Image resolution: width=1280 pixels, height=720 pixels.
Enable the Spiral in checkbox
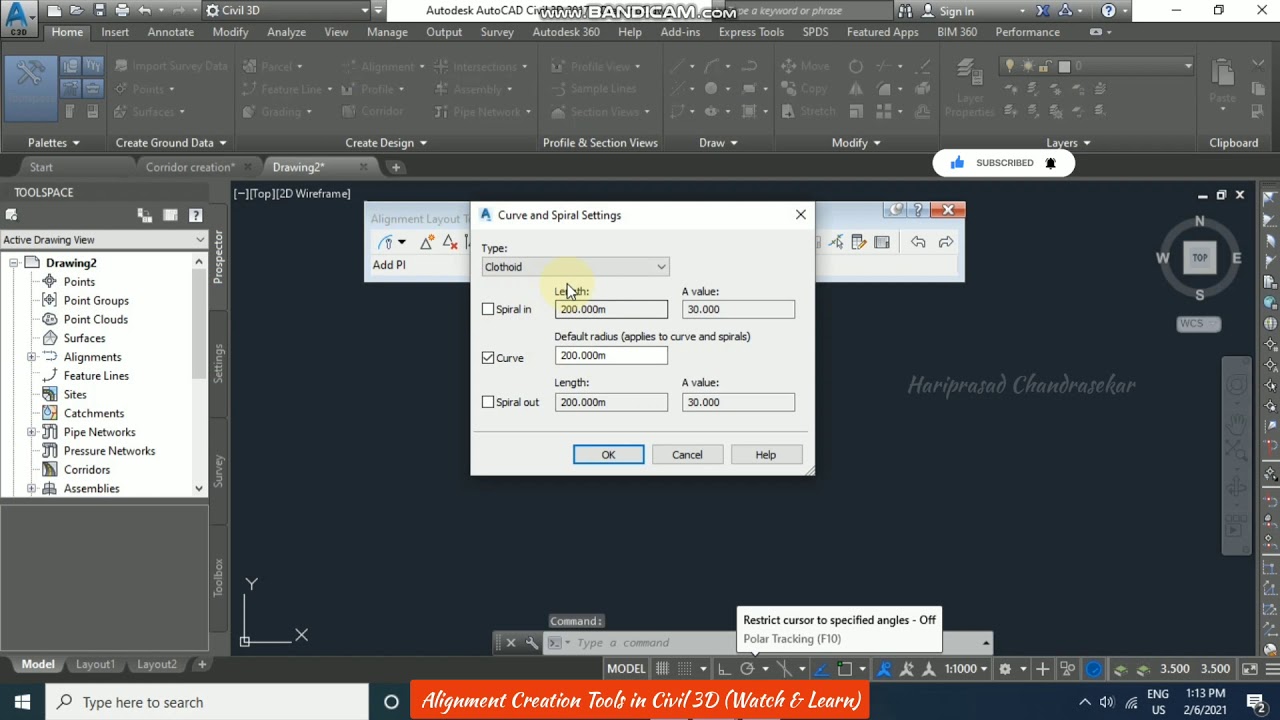tap(488, 310)
